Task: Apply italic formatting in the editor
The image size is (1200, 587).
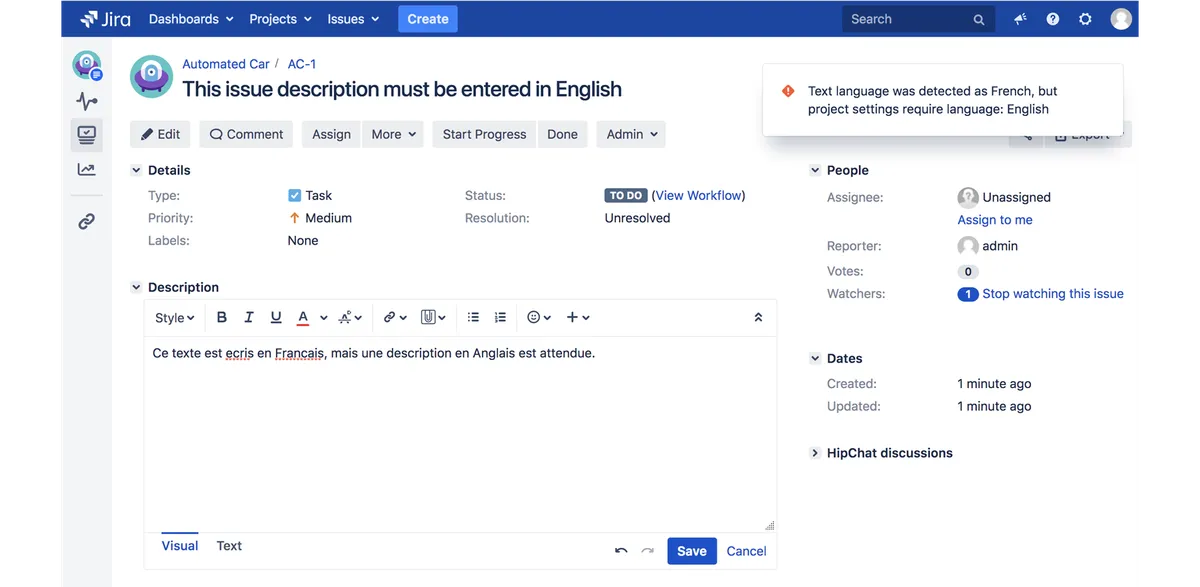Action: pos(249,317)
